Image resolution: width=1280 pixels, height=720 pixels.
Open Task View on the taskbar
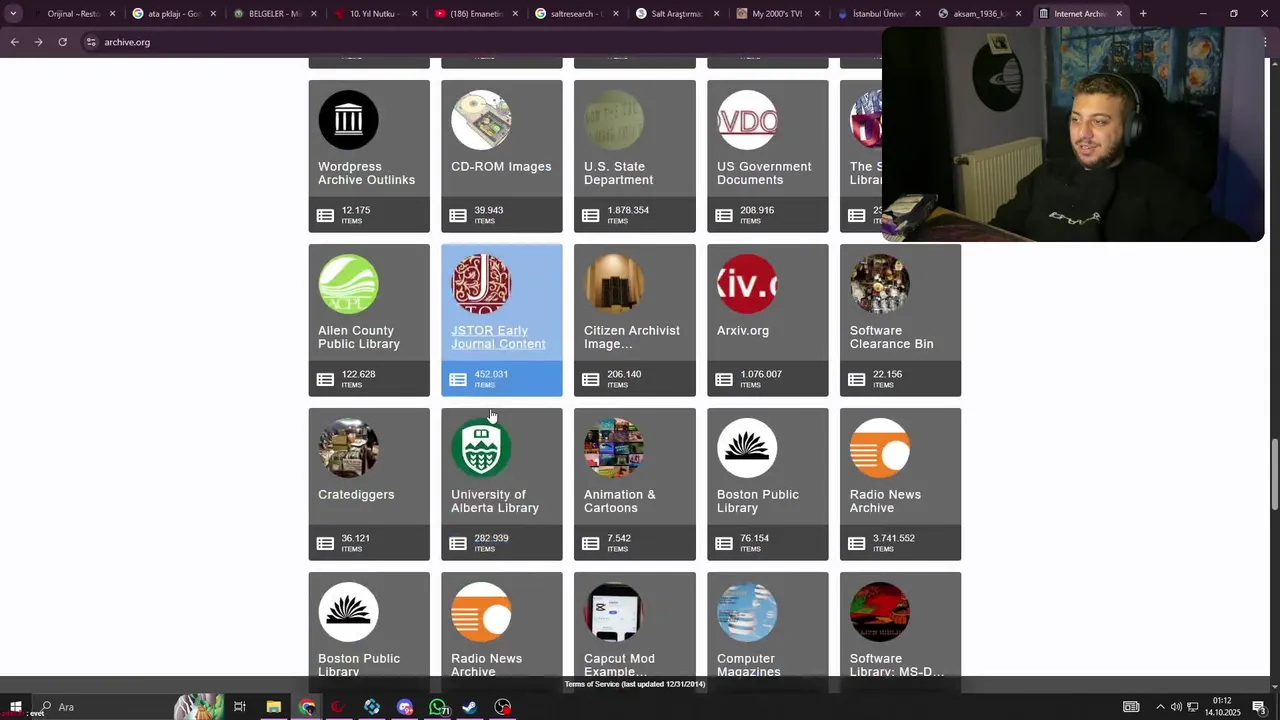pyautogui.click(x=240, y=707)
